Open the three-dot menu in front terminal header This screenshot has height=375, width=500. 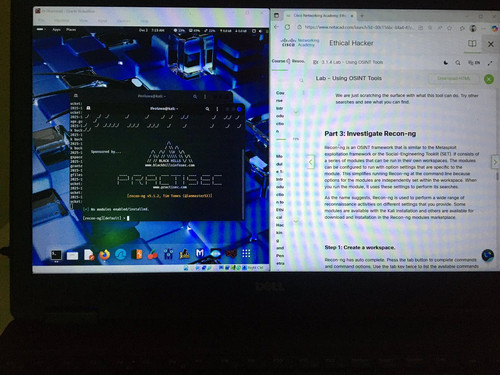[217, 109]
